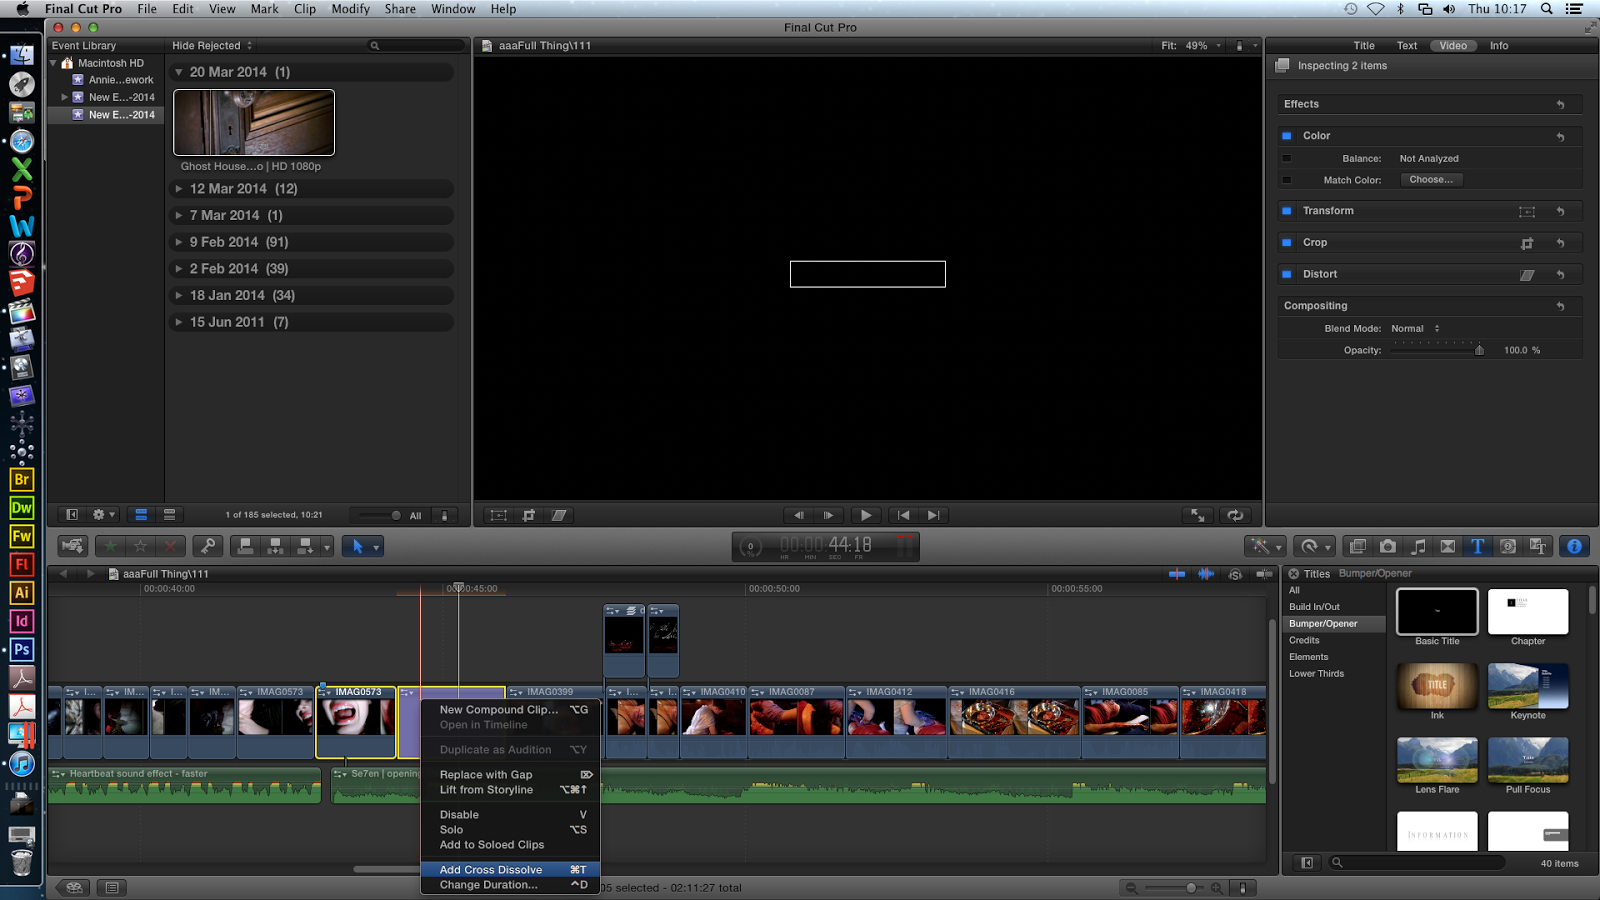
Task: Open the Retime speed menu
Action: coord(1313,546)
